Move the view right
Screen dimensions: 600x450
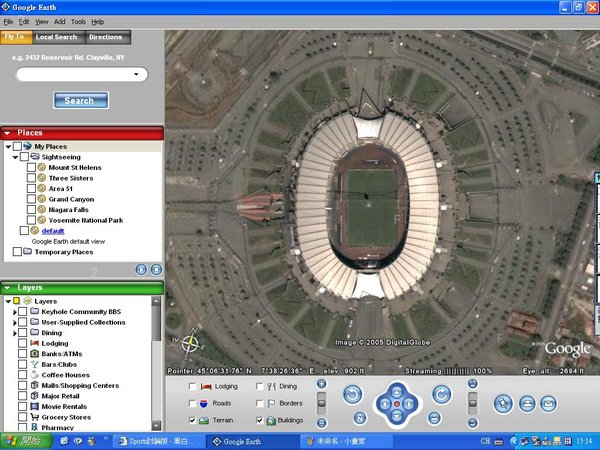(x=409, y=404)
